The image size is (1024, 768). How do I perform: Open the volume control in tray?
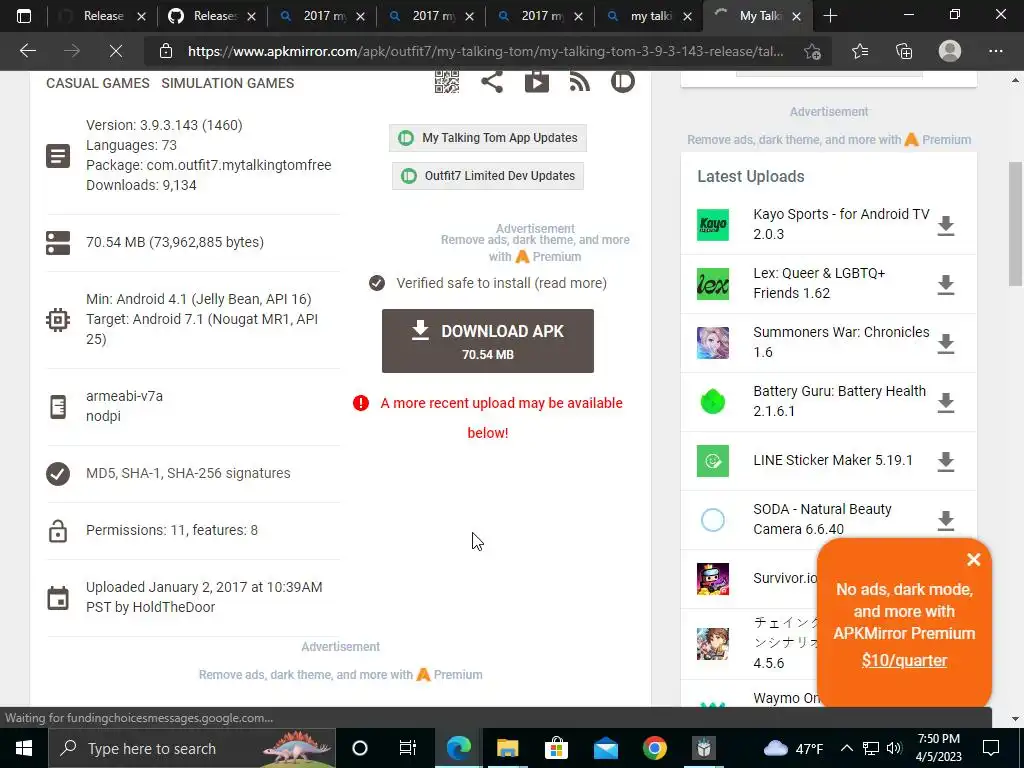click(x=894, y=748)
